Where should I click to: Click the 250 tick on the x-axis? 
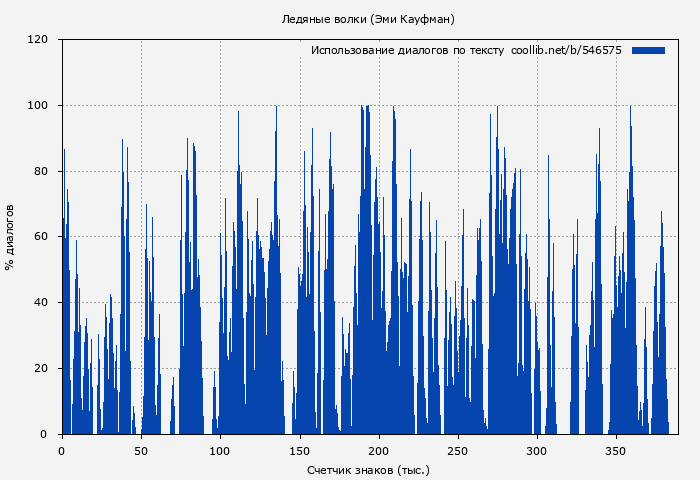point(458,449)
